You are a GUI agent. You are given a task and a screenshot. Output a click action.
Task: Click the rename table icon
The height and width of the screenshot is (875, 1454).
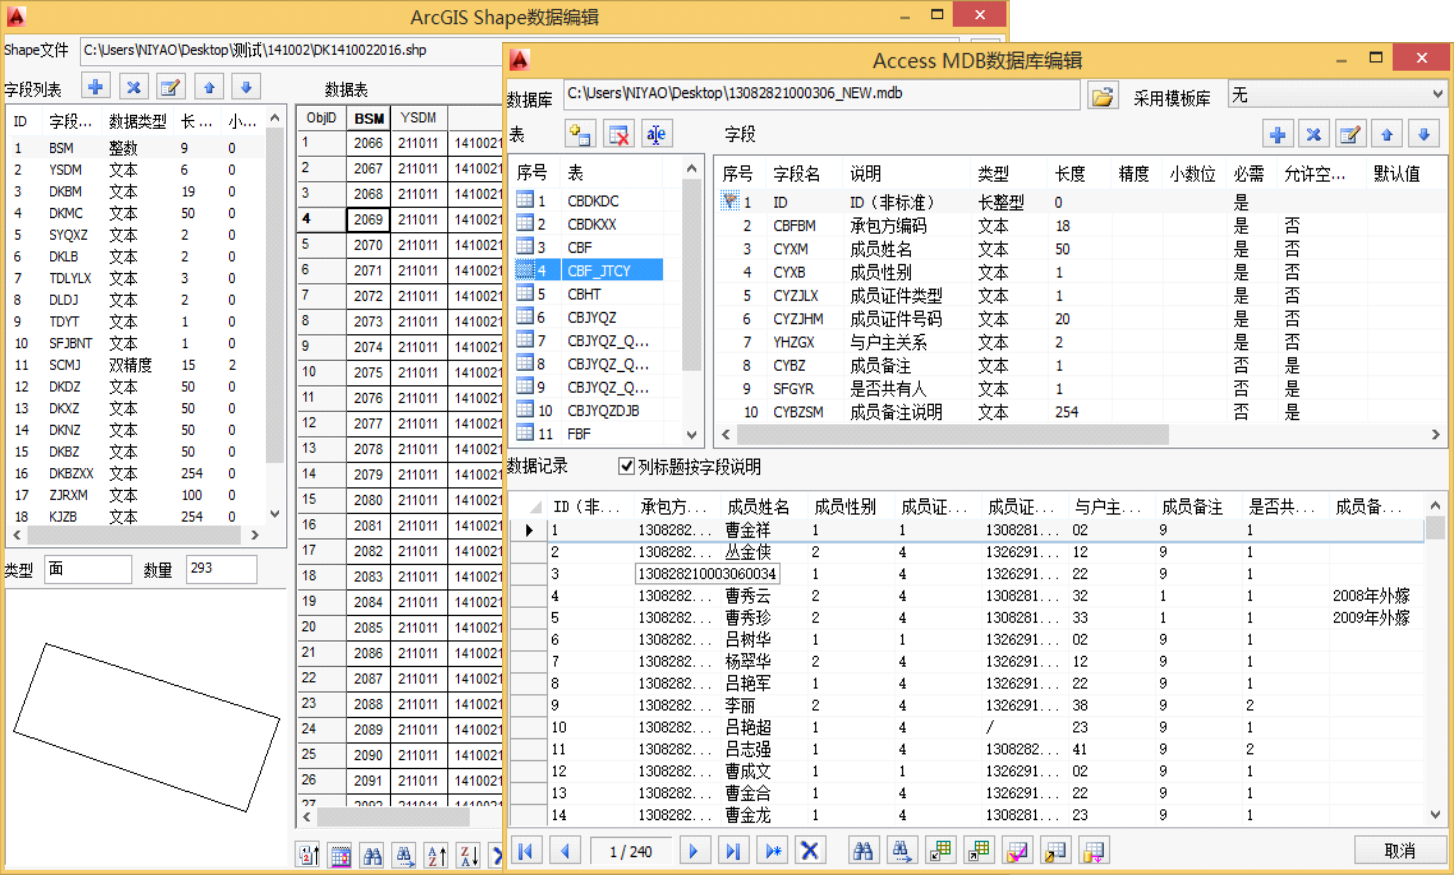point(656,134)
